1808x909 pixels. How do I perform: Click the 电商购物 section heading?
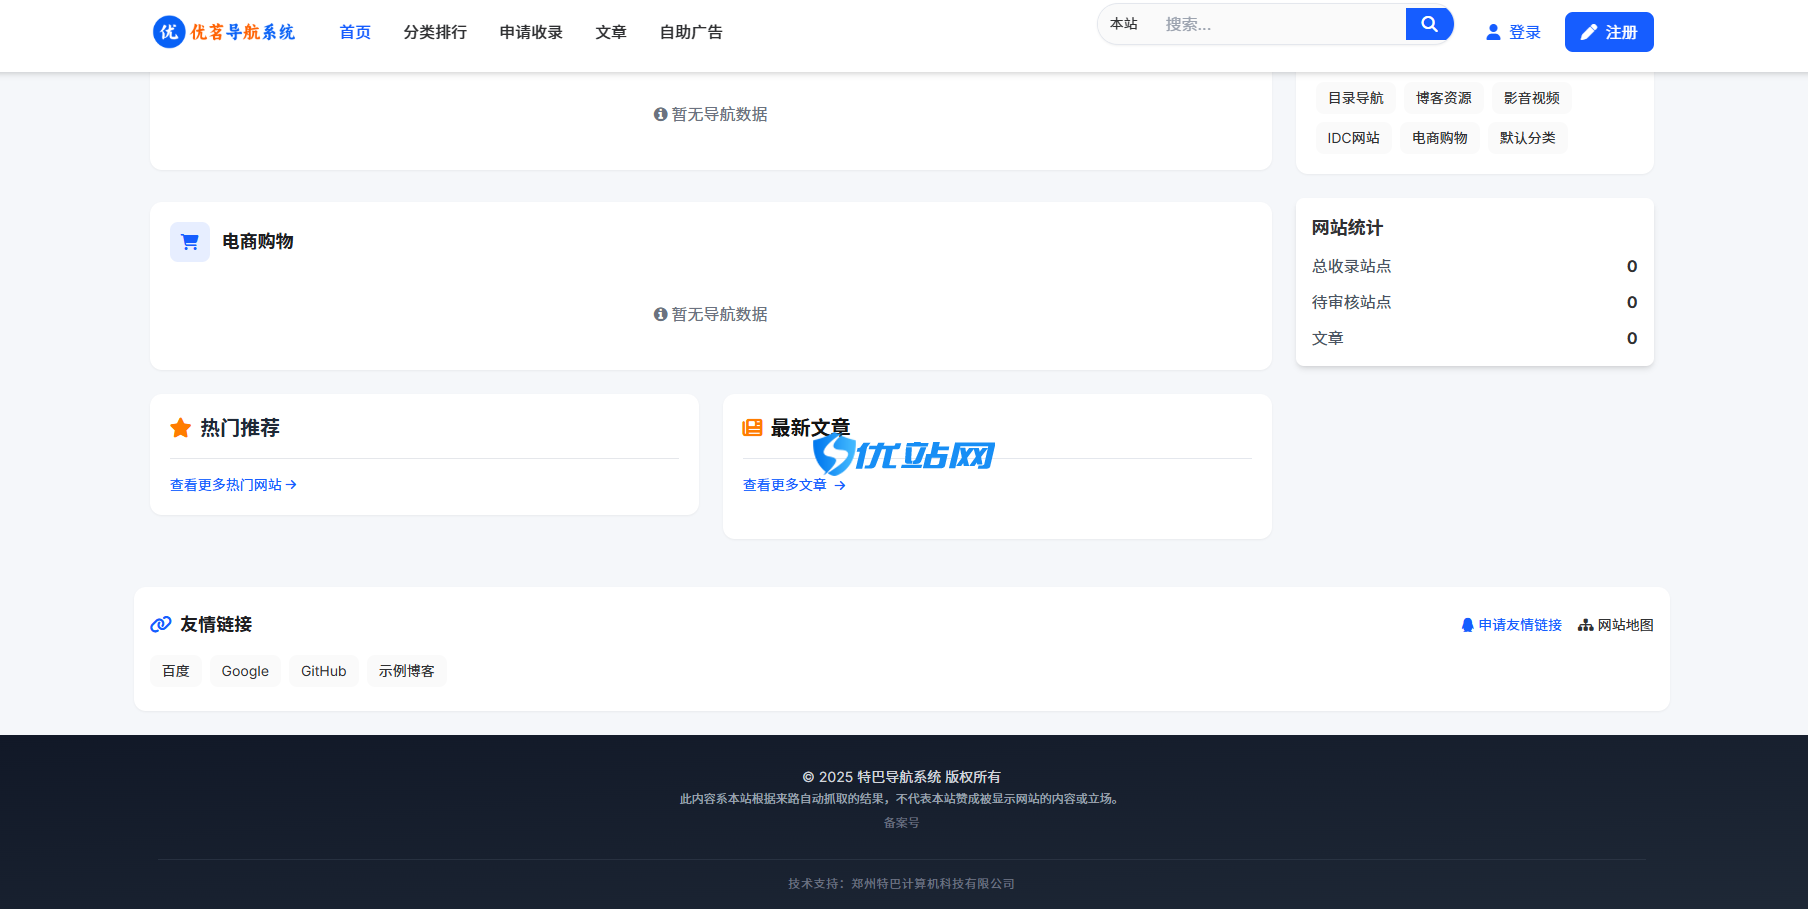[258, 242]
